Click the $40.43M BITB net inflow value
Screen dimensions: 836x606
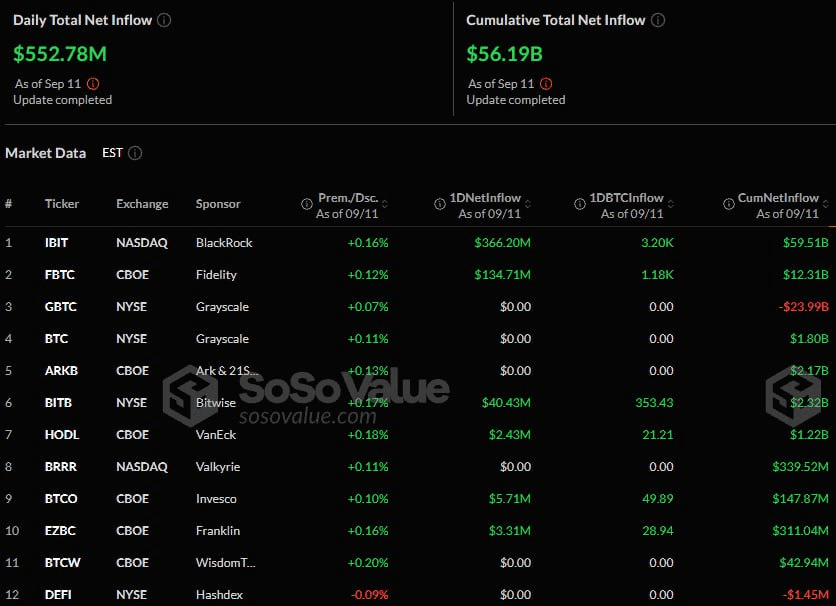click(507, 402)
